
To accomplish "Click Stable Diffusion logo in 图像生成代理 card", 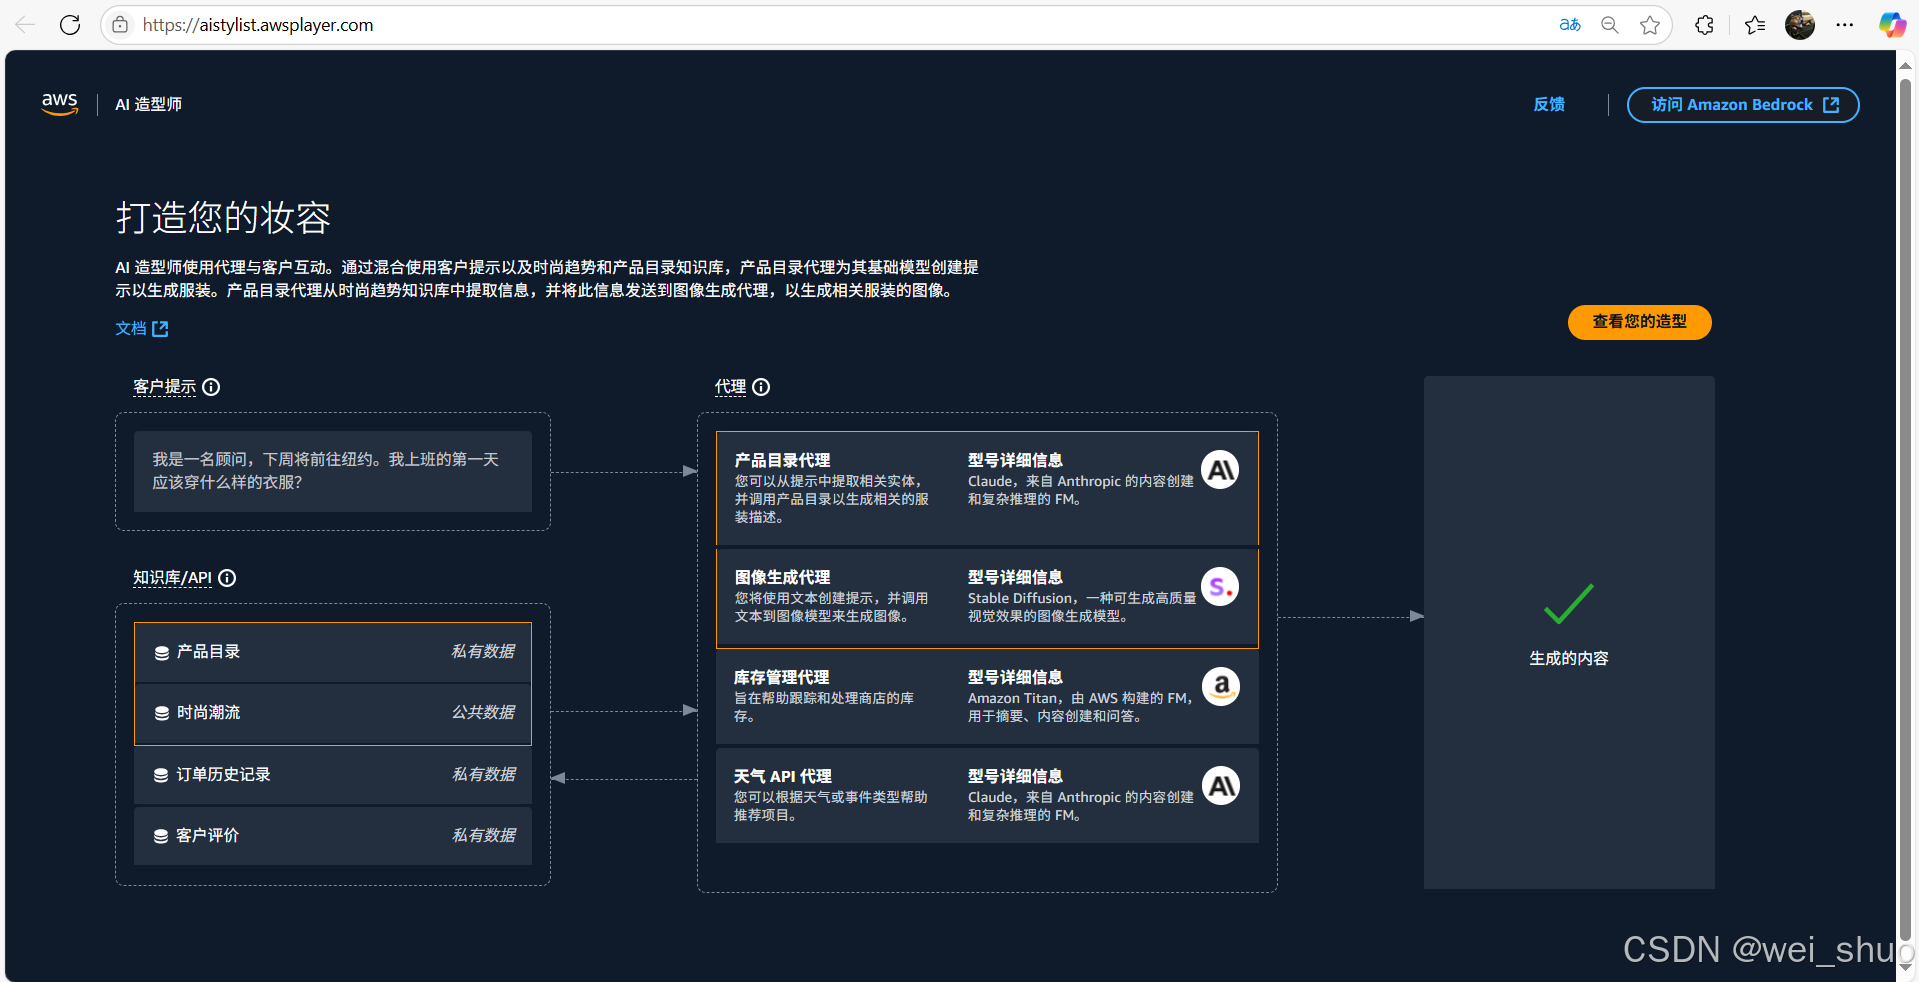I will (x=1220, y=587).
